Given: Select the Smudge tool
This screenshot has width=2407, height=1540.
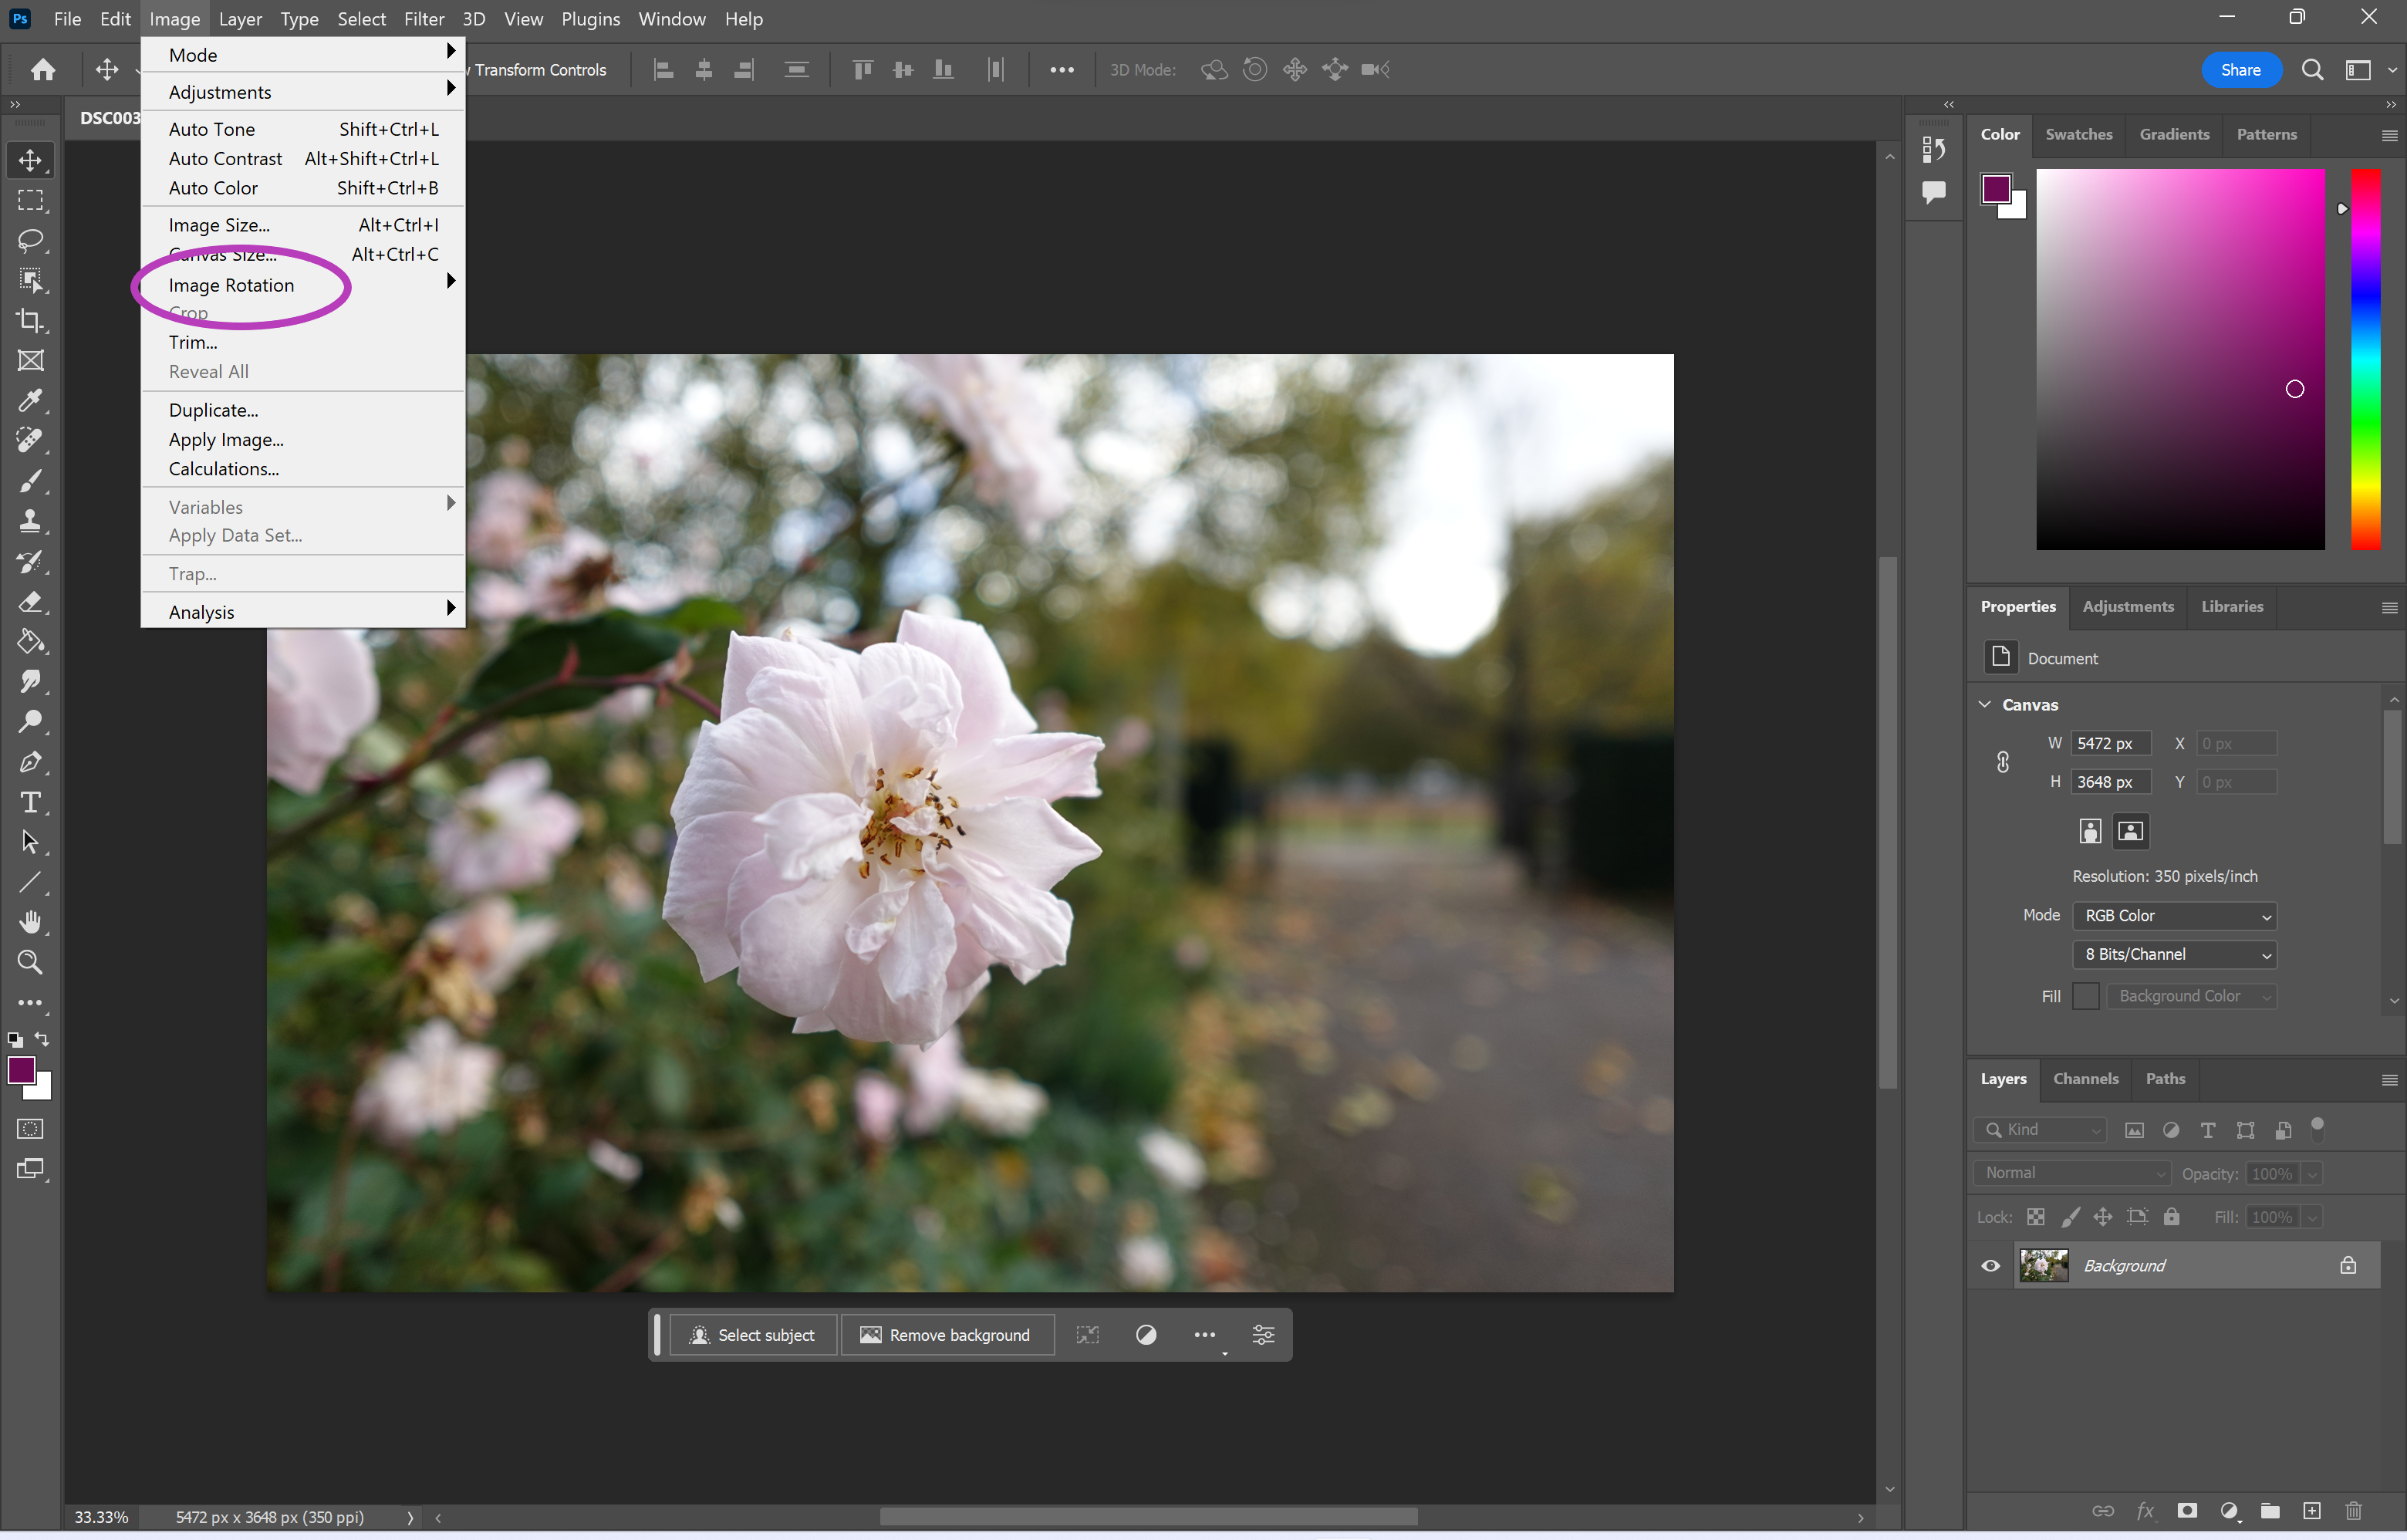Looking at the screenshot, I should (30, 681).
